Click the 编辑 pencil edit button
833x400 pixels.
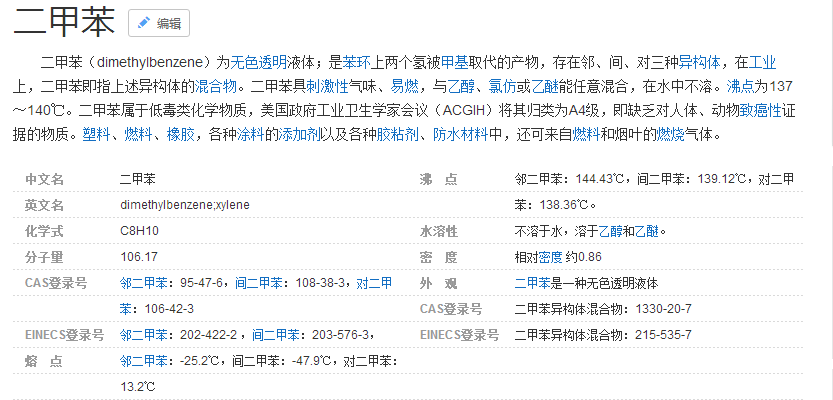(x=159, y=23)
